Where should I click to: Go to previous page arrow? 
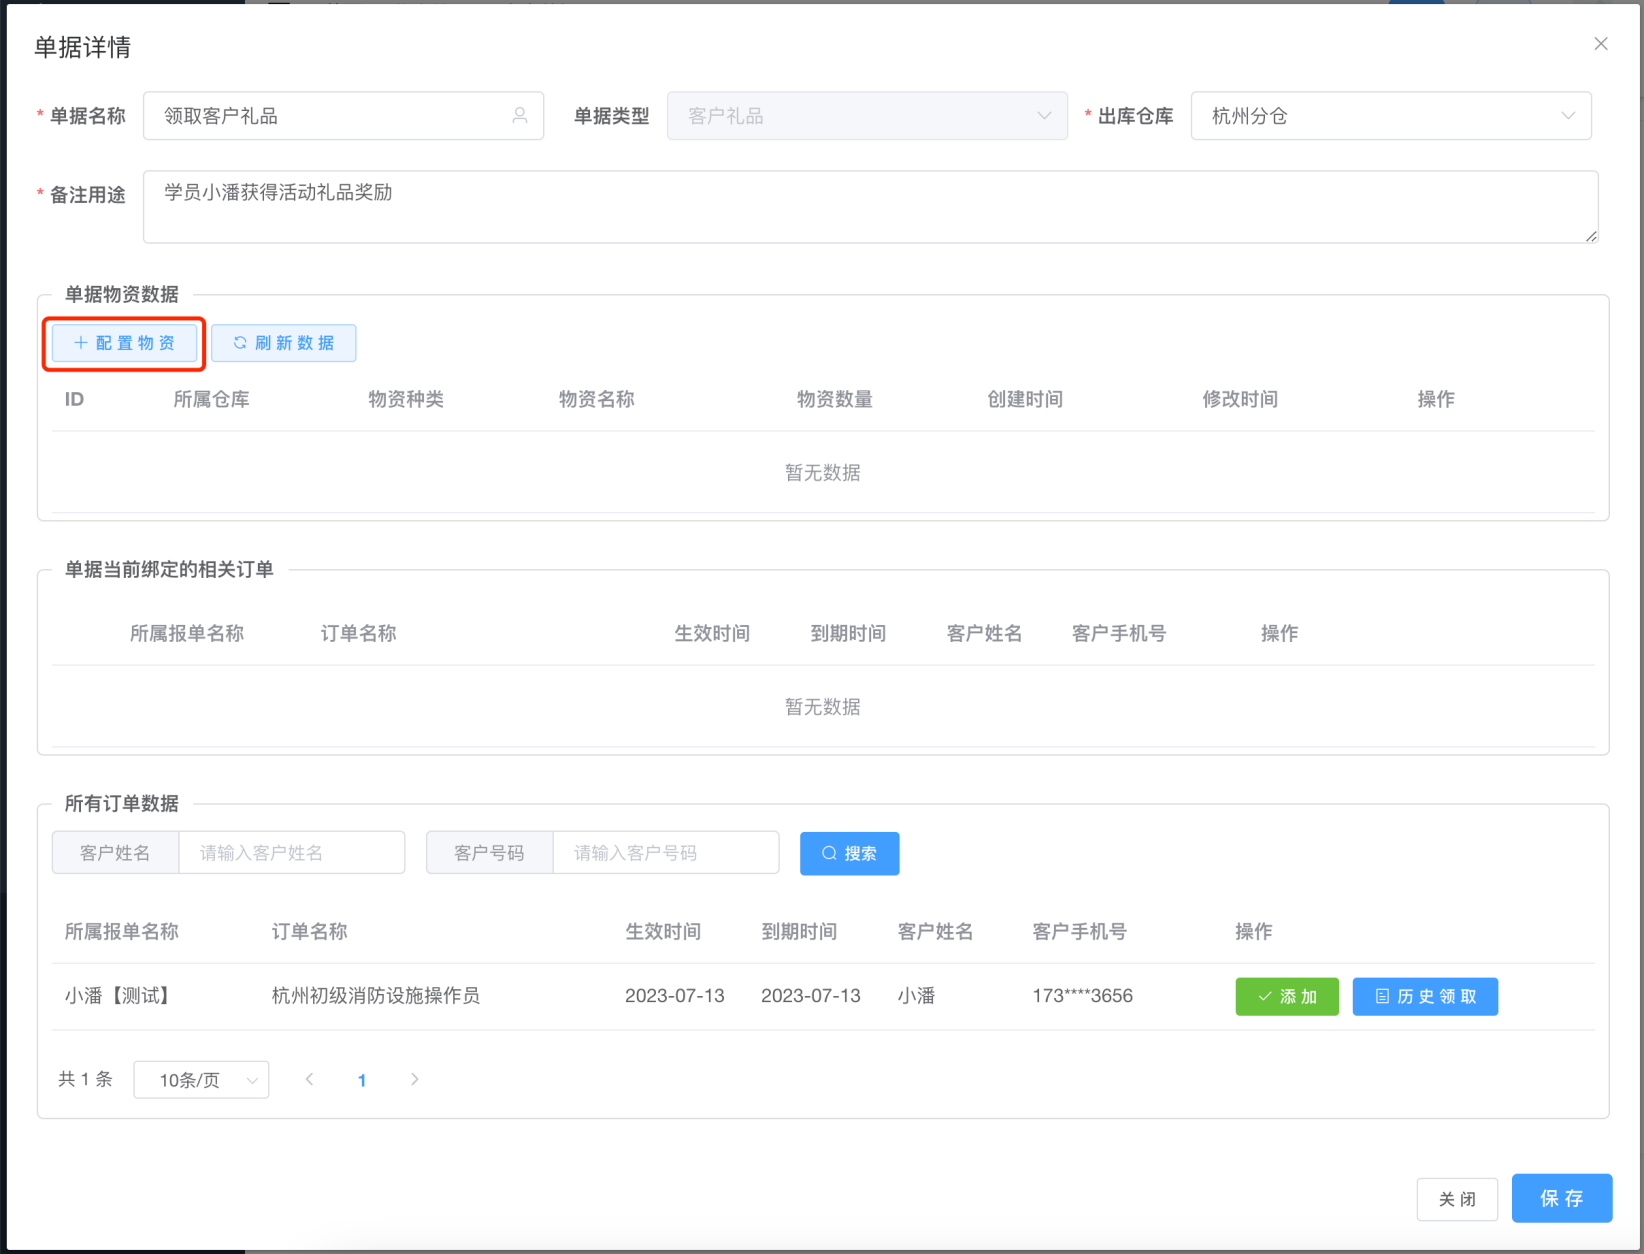(x=310, y=1079)
